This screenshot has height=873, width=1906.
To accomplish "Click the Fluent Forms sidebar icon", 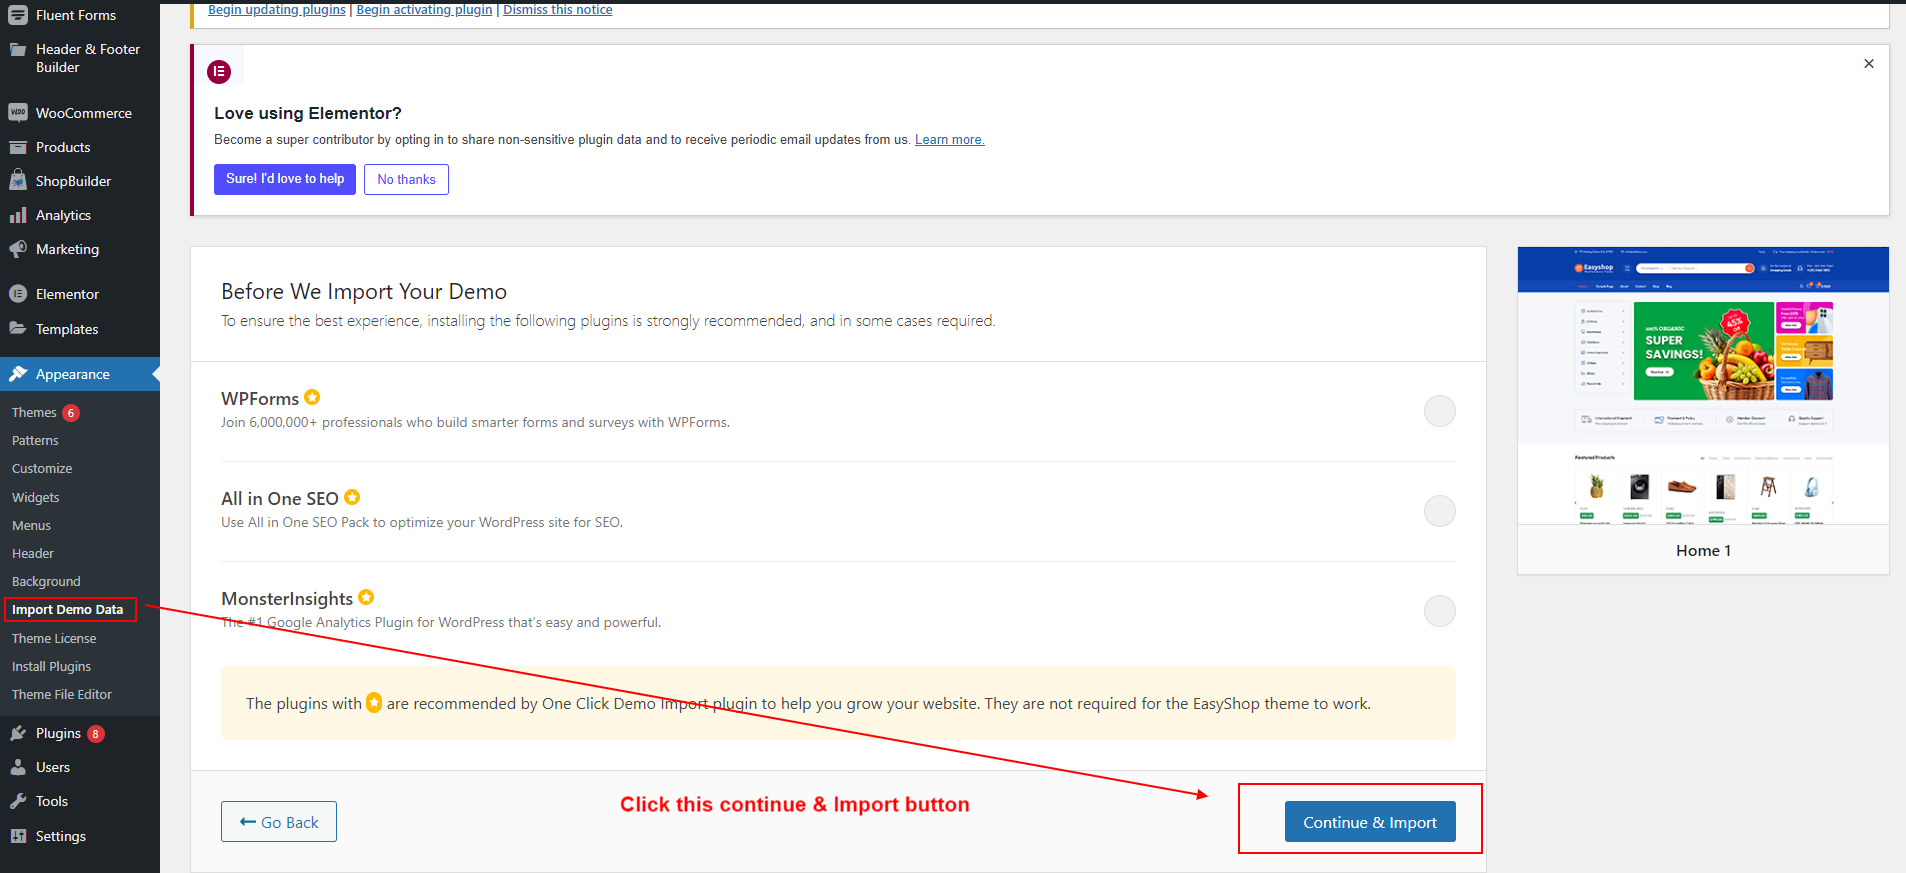I will tap(18, 15).
